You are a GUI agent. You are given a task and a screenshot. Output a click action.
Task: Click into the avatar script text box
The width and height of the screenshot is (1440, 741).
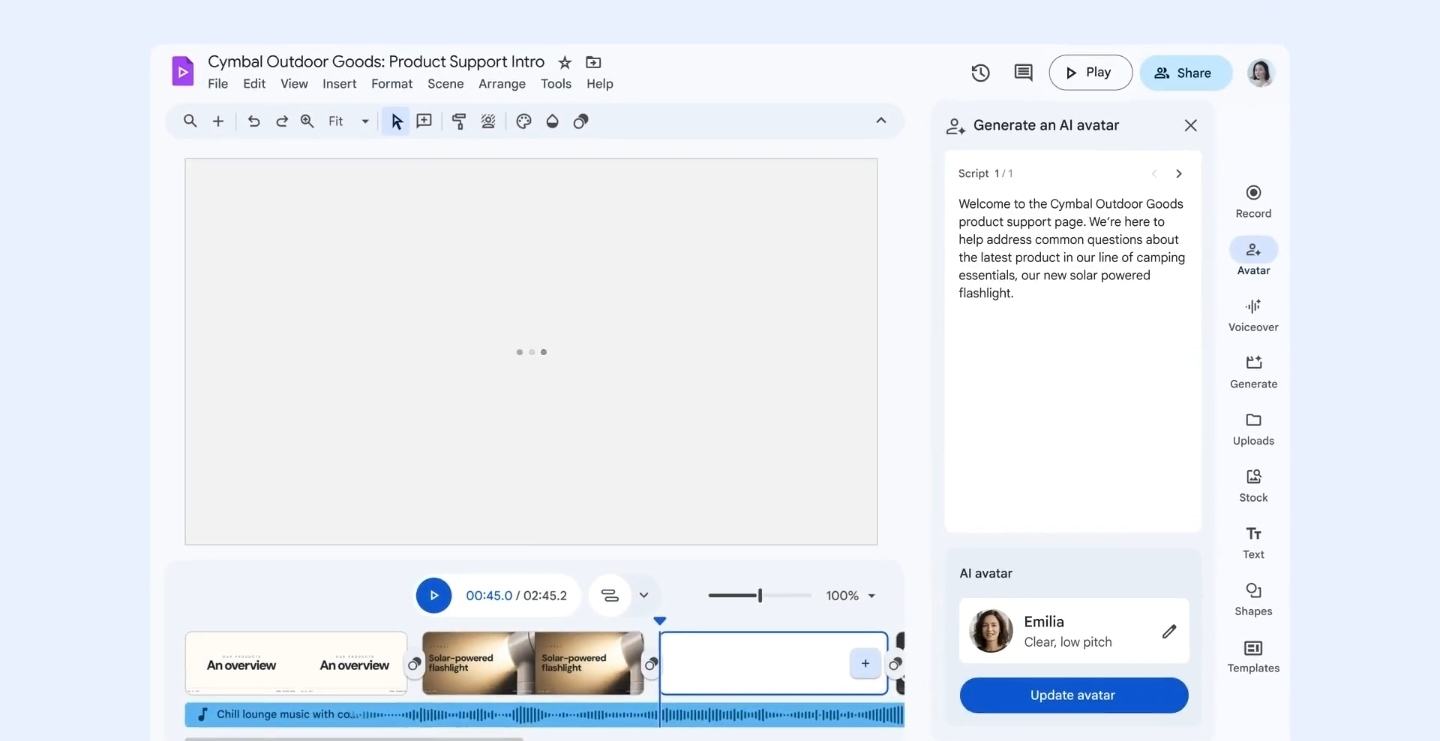click(x=1073, y=341)
